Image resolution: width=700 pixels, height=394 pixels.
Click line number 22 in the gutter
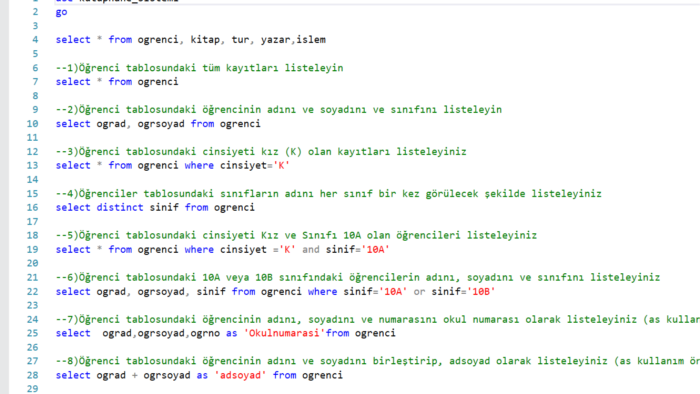coord(32,291)
